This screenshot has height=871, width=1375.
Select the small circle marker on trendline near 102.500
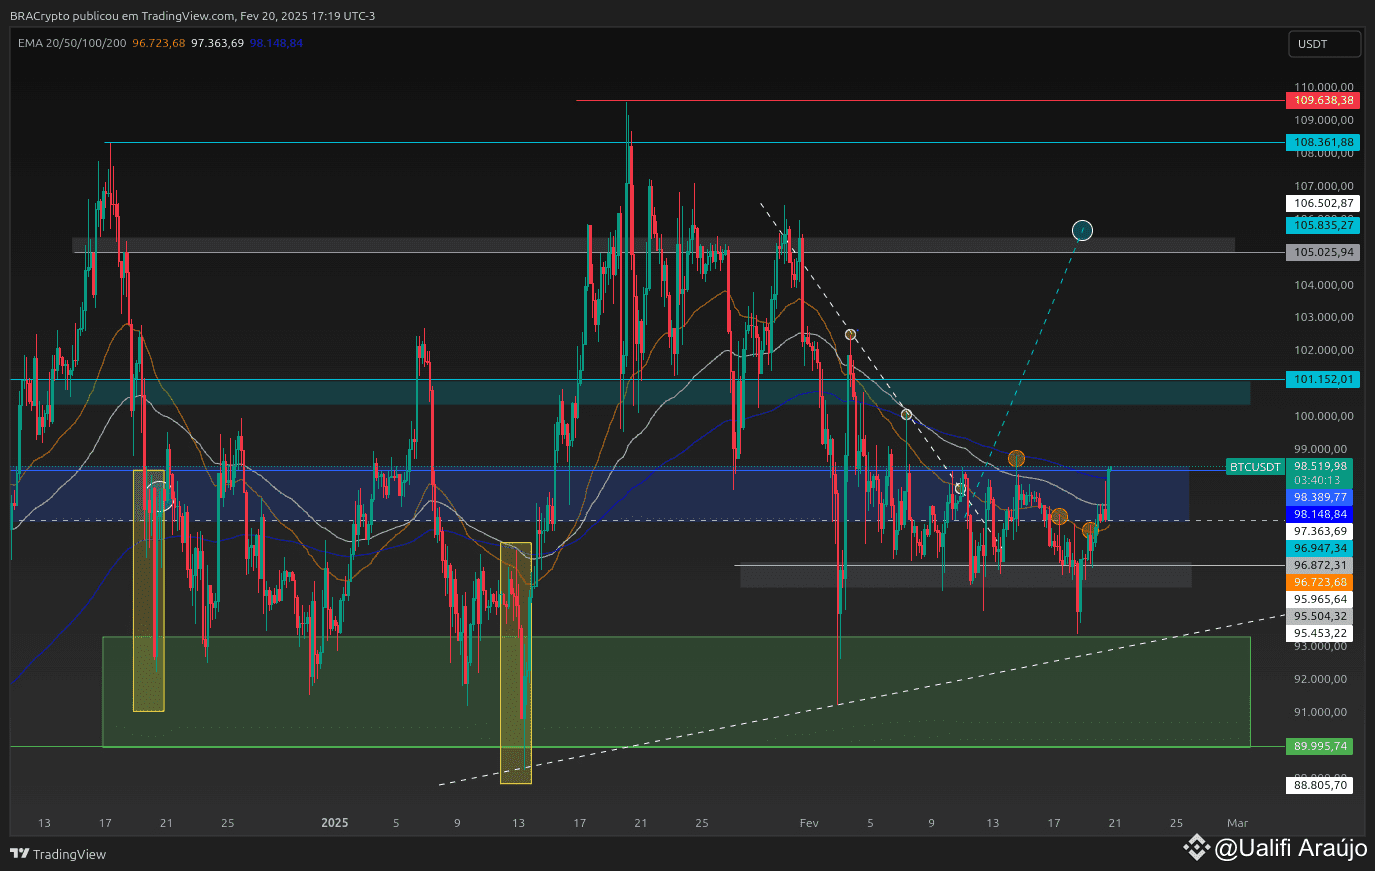[x=850, y=334]
